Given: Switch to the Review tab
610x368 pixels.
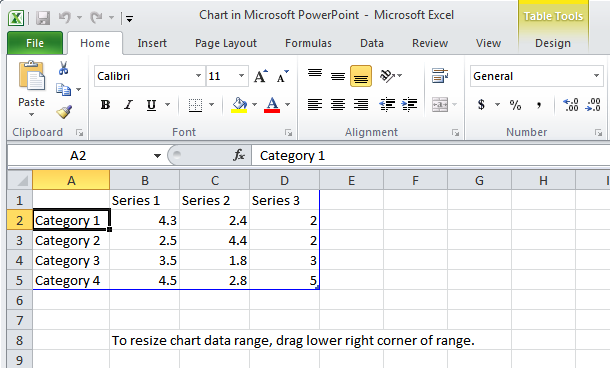Looking at the screenshot, I should [x=430, y=43].
